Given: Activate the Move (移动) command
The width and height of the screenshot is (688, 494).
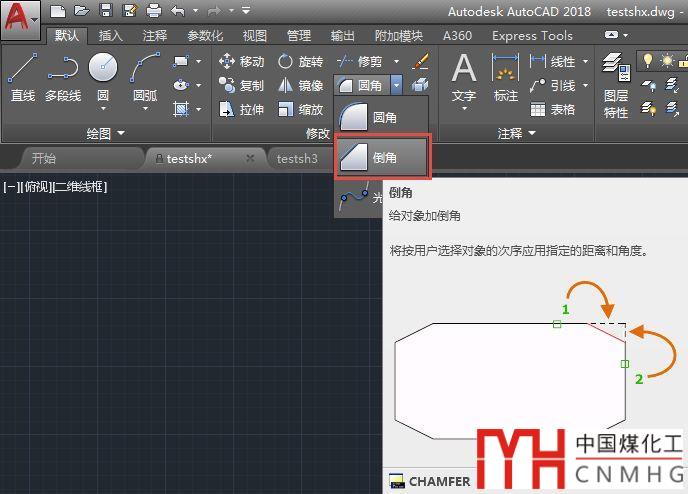Looking at the screenshot, I should (241, 61).
